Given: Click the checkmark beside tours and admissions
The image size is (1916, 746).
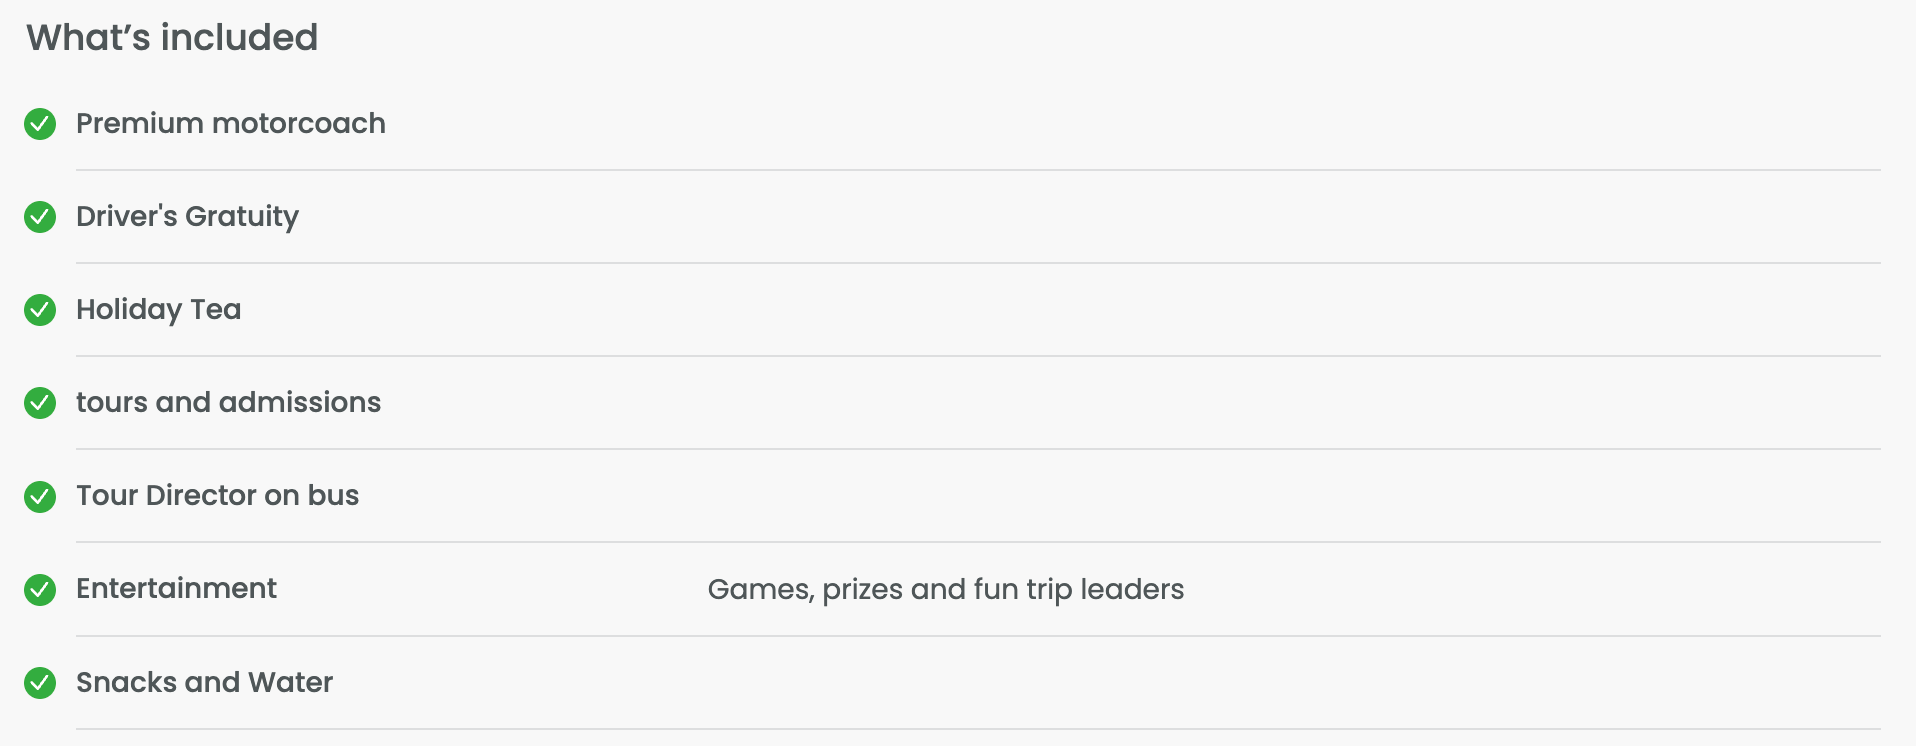Looking at the screenshot, I should 40,403.
